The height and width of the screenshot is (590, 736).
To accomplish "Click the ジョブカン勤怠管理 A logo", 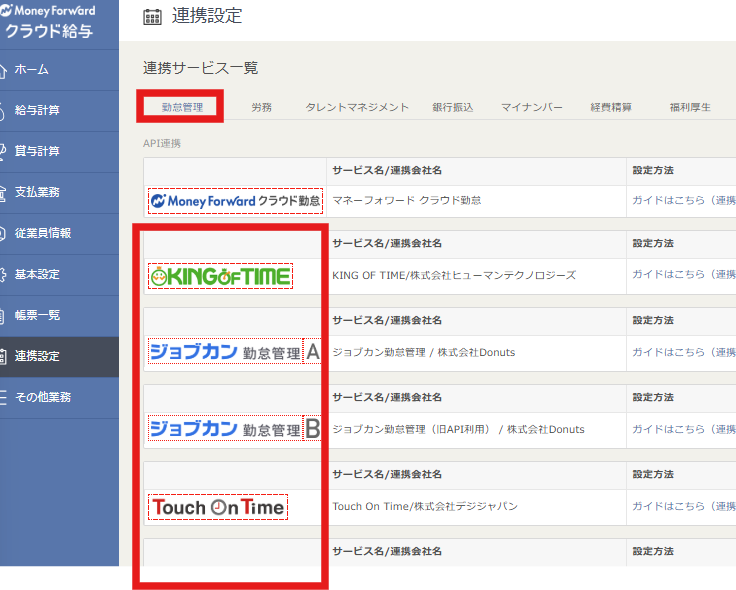I will (x=234, y=352).
